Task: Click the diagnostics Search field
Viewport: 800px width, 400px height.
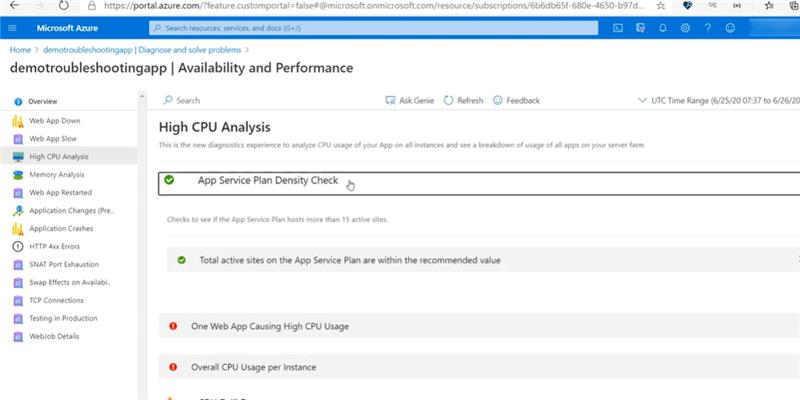Action: [x=188, y=101]
